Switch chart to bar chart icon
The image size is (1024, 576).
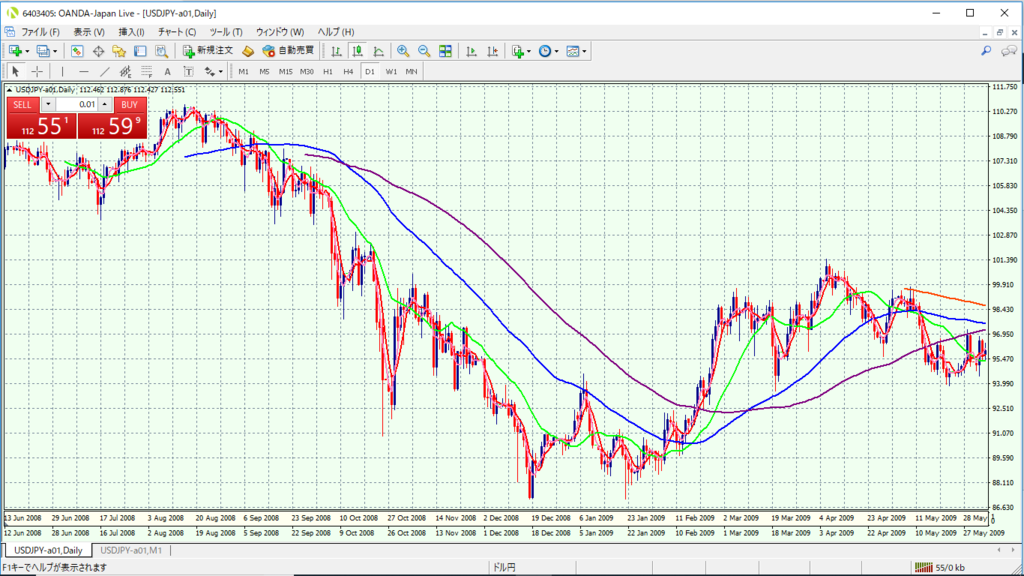coord(336,51)
